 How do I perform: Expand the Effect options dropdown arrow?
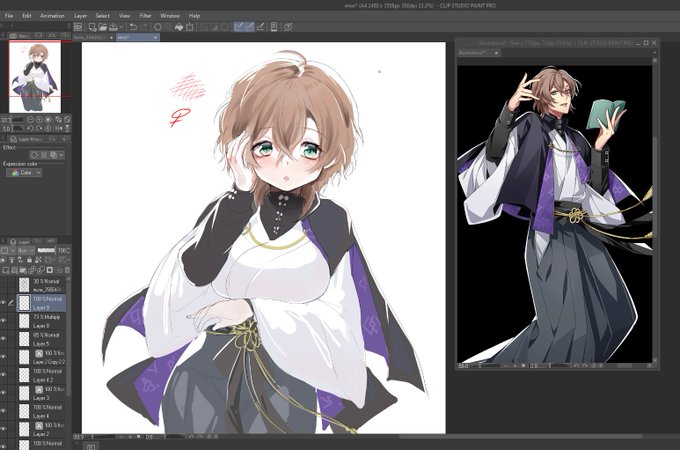[62, 155]
